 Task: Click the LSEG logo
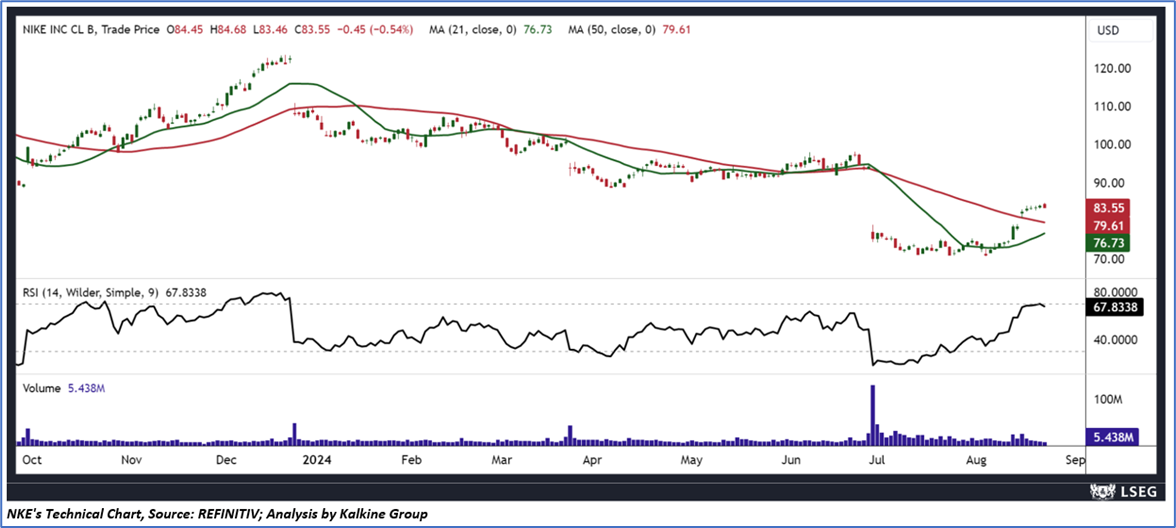pyautogui.click(x=1123, y=491)
